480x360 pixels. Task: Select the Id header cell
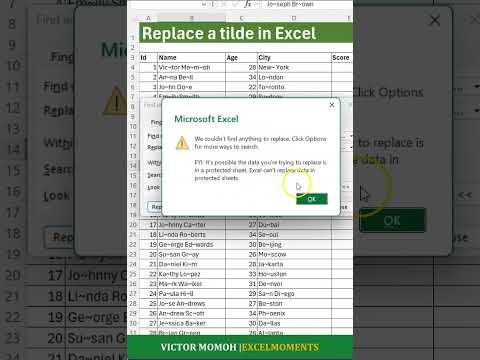click(148, 58)
